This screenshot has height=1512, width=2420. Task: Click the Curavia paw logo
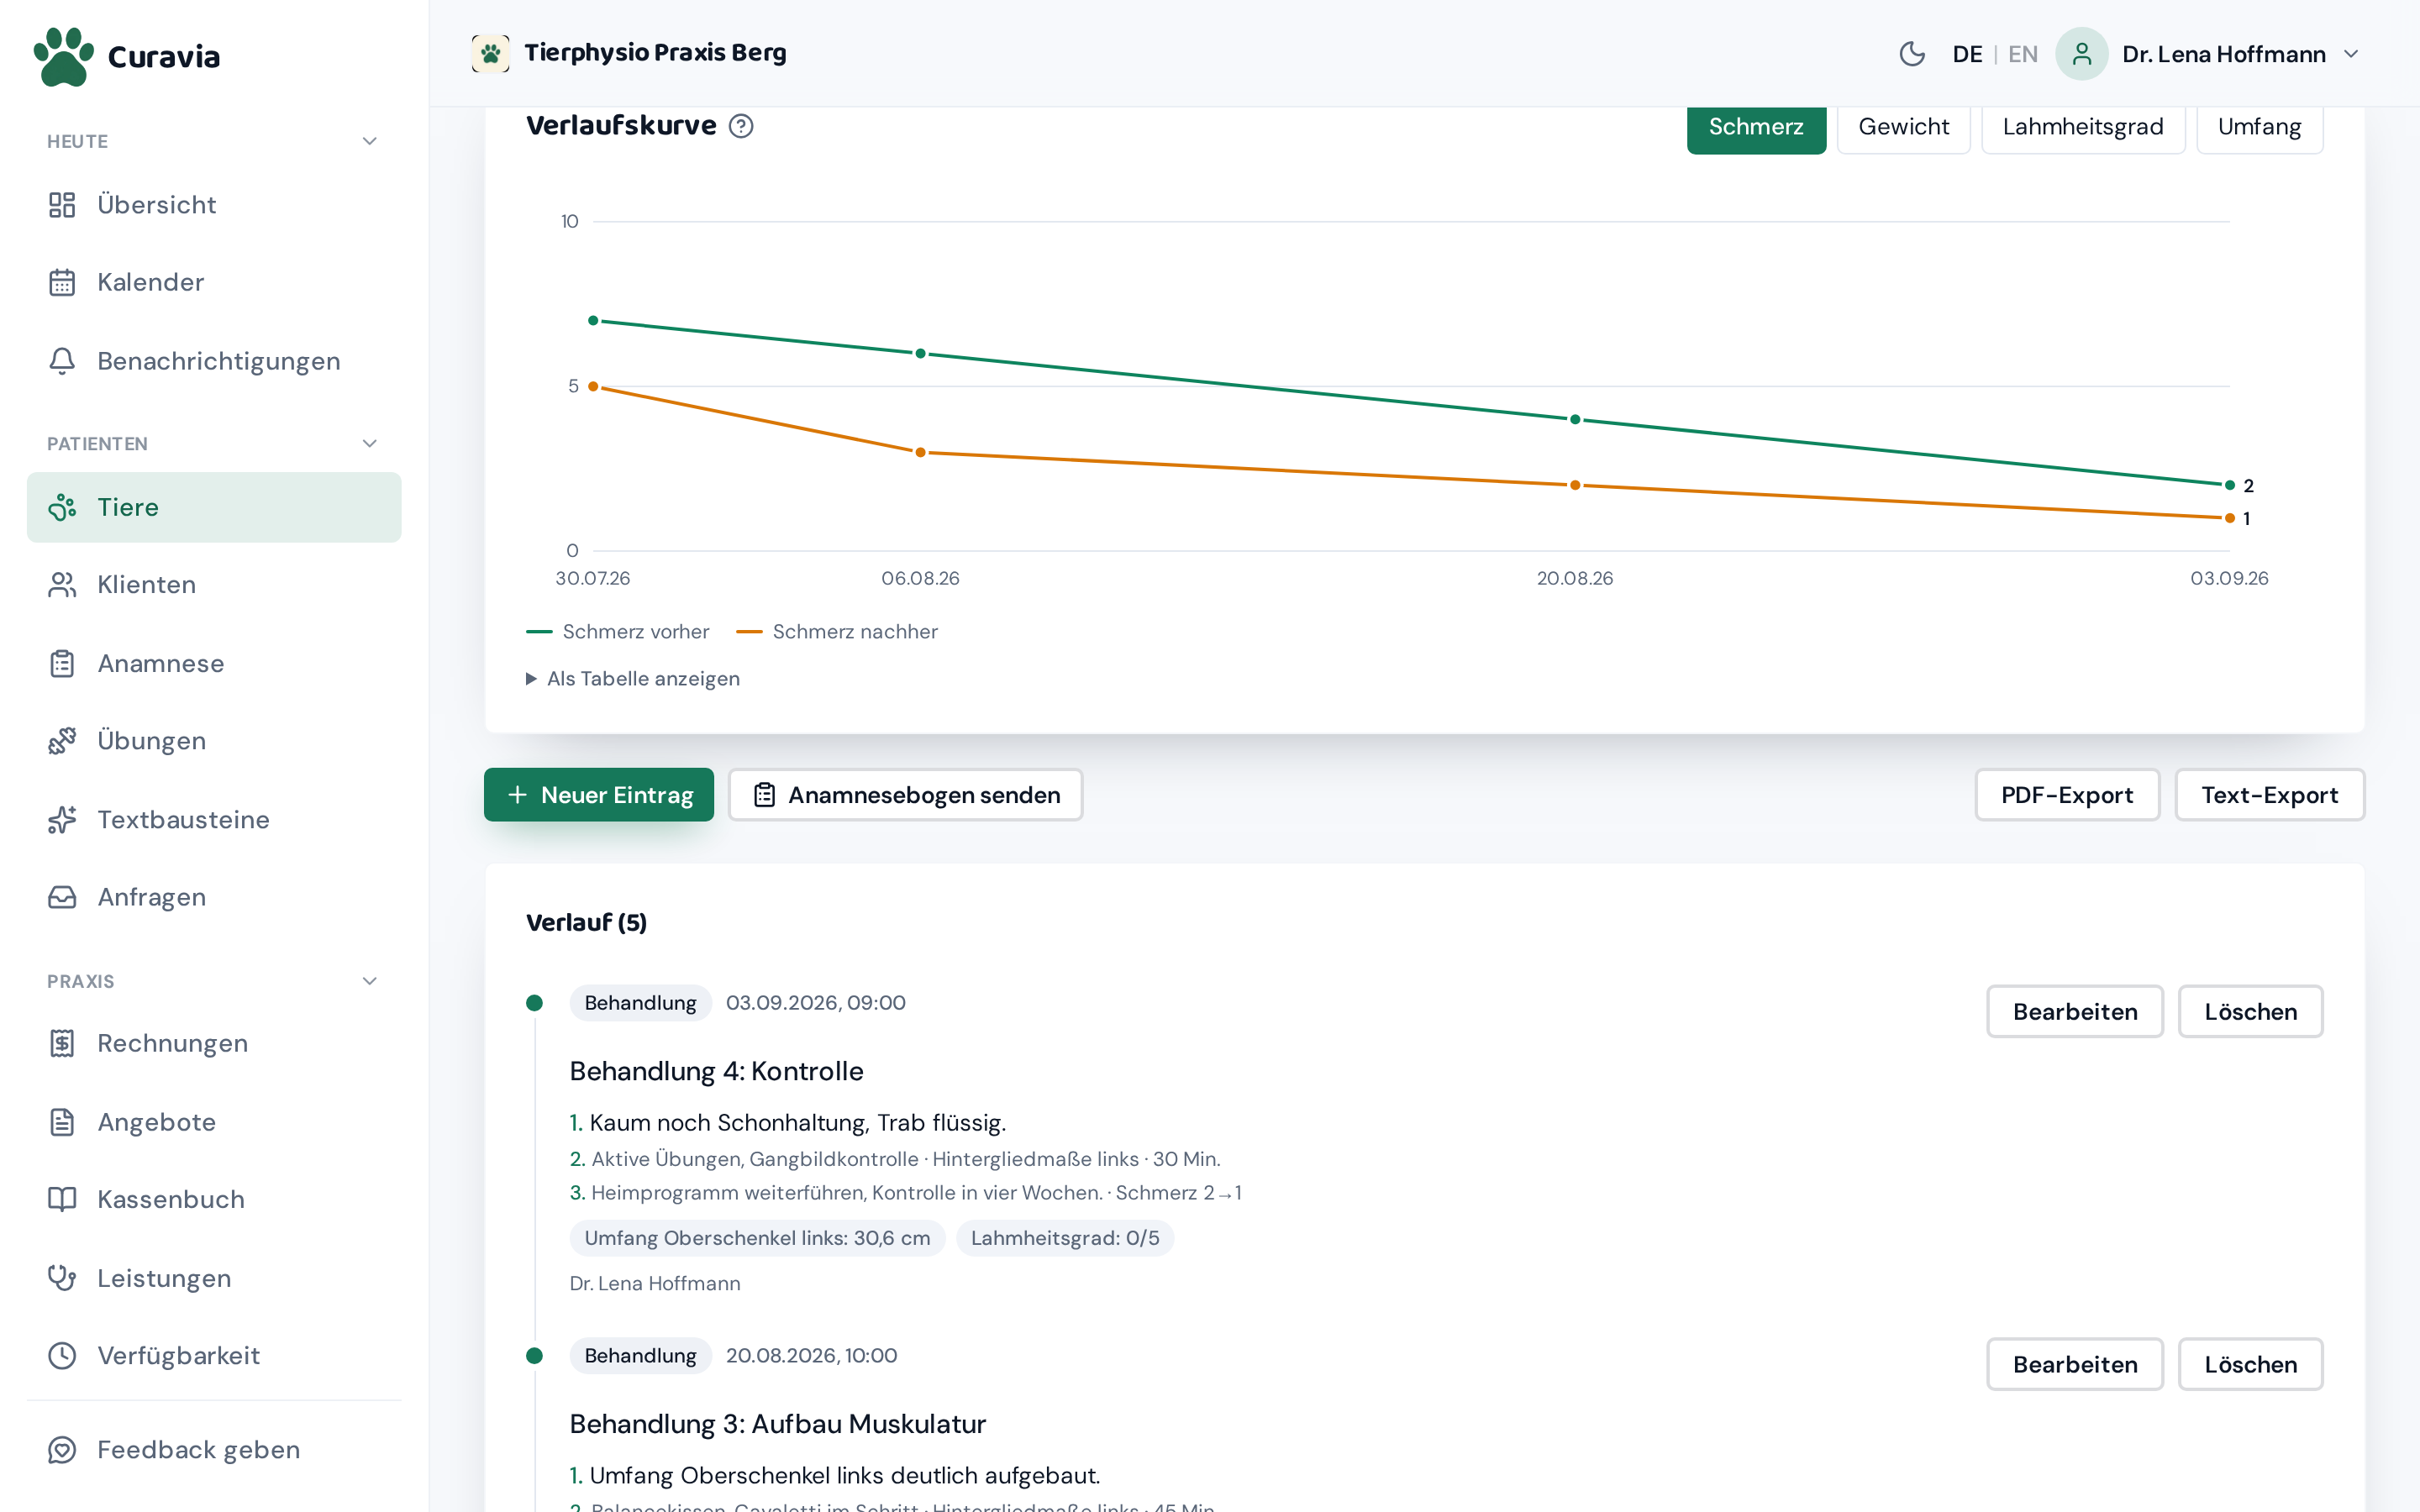click(x=64, y=56)
